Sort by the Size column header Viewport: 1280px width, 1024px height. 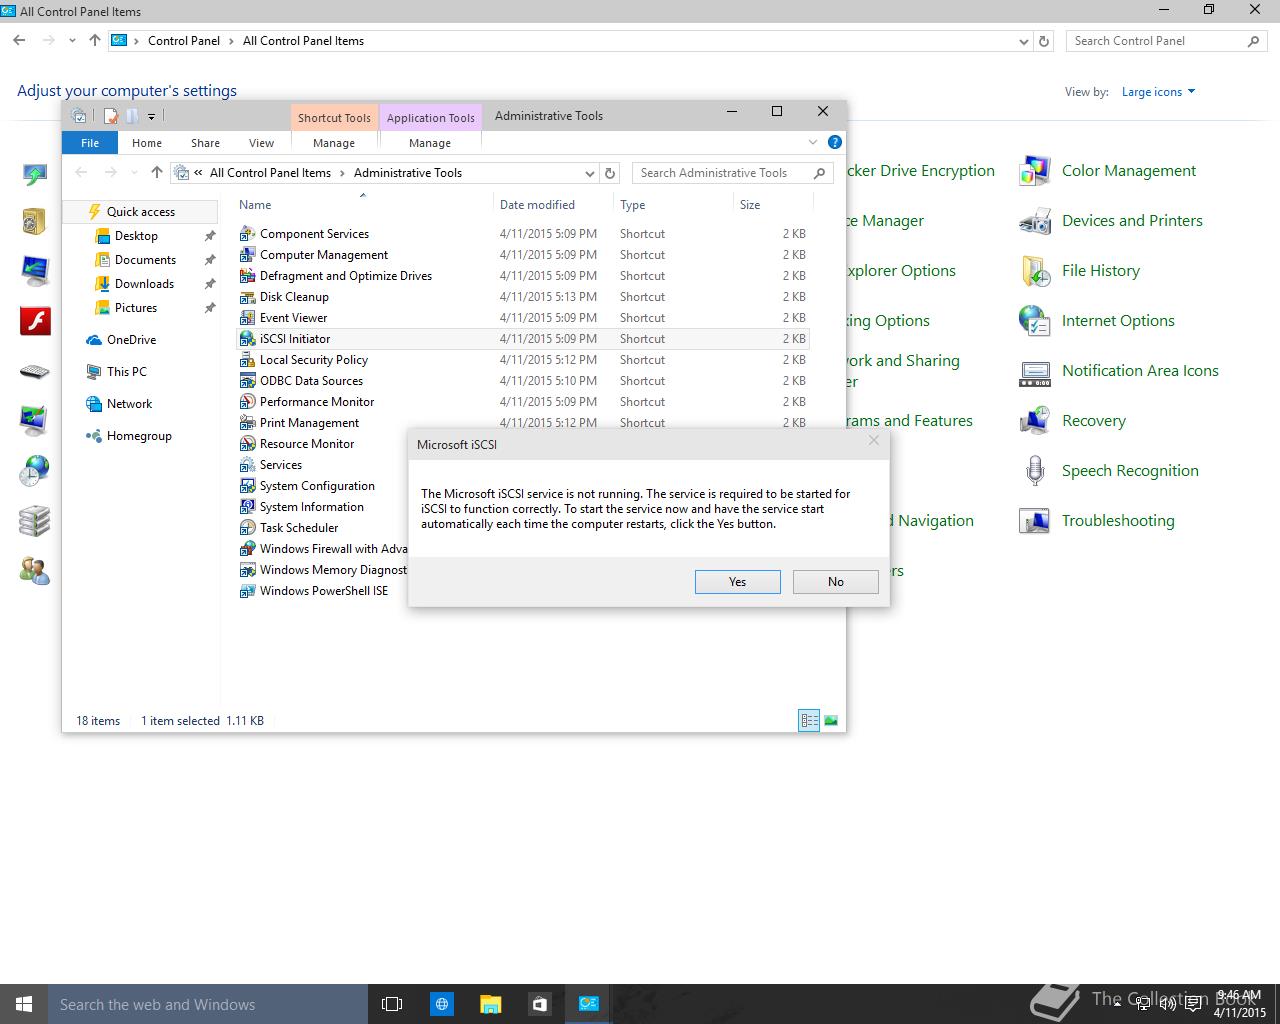coord(750,205)
